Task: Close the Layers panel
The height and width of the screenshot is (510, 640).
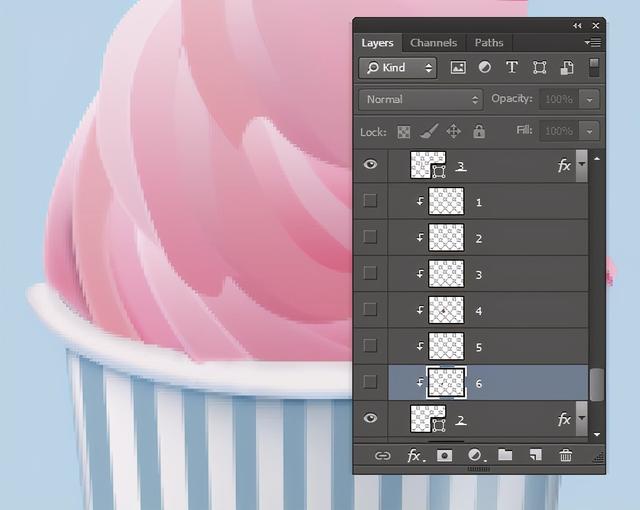Action: coord(596,26)
